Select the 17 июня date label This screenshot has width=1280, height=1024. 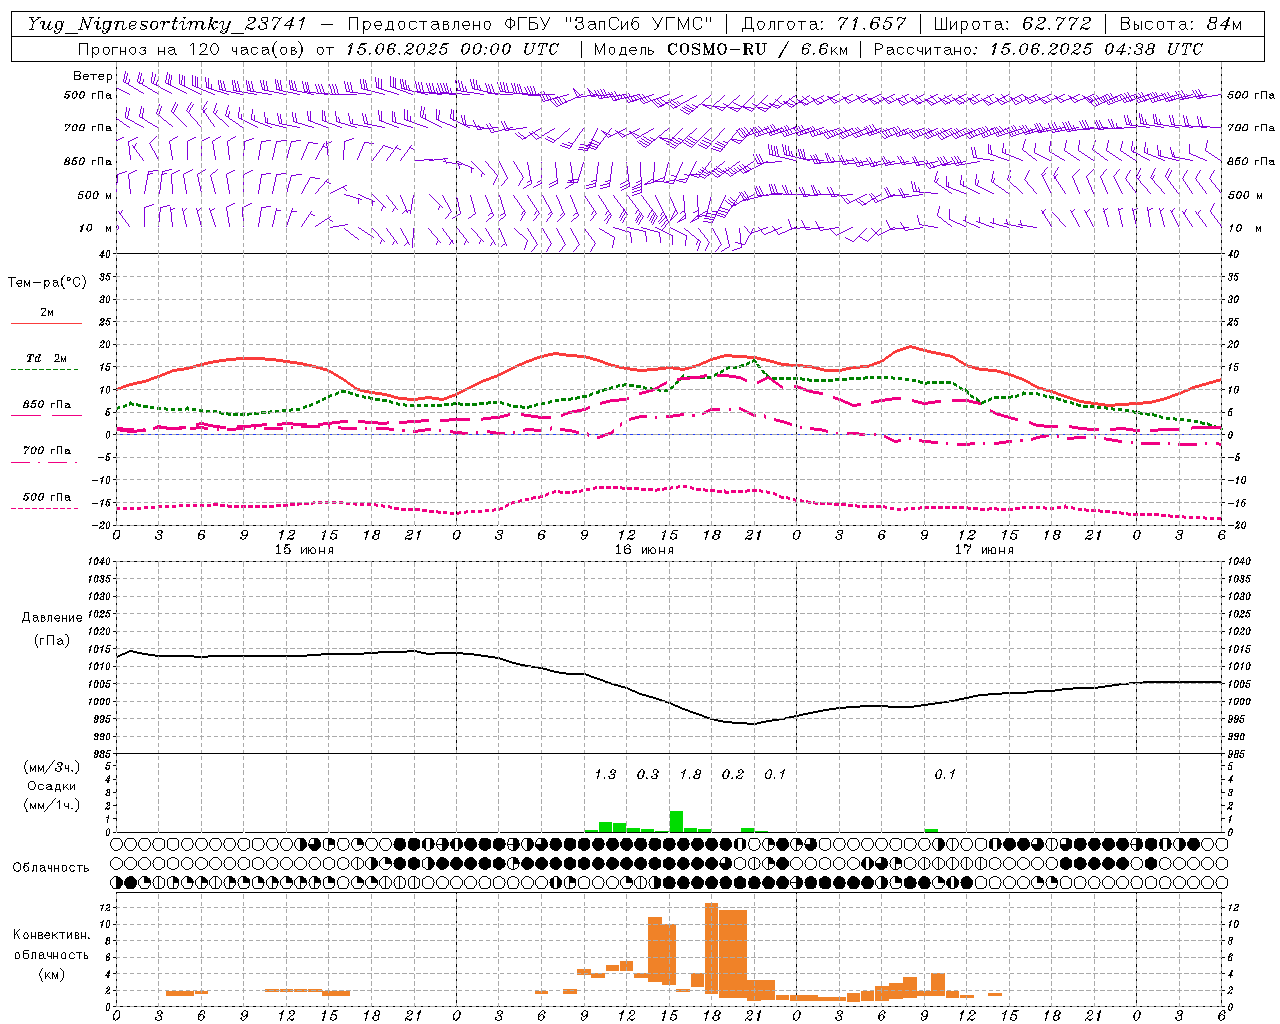[984, 550]
